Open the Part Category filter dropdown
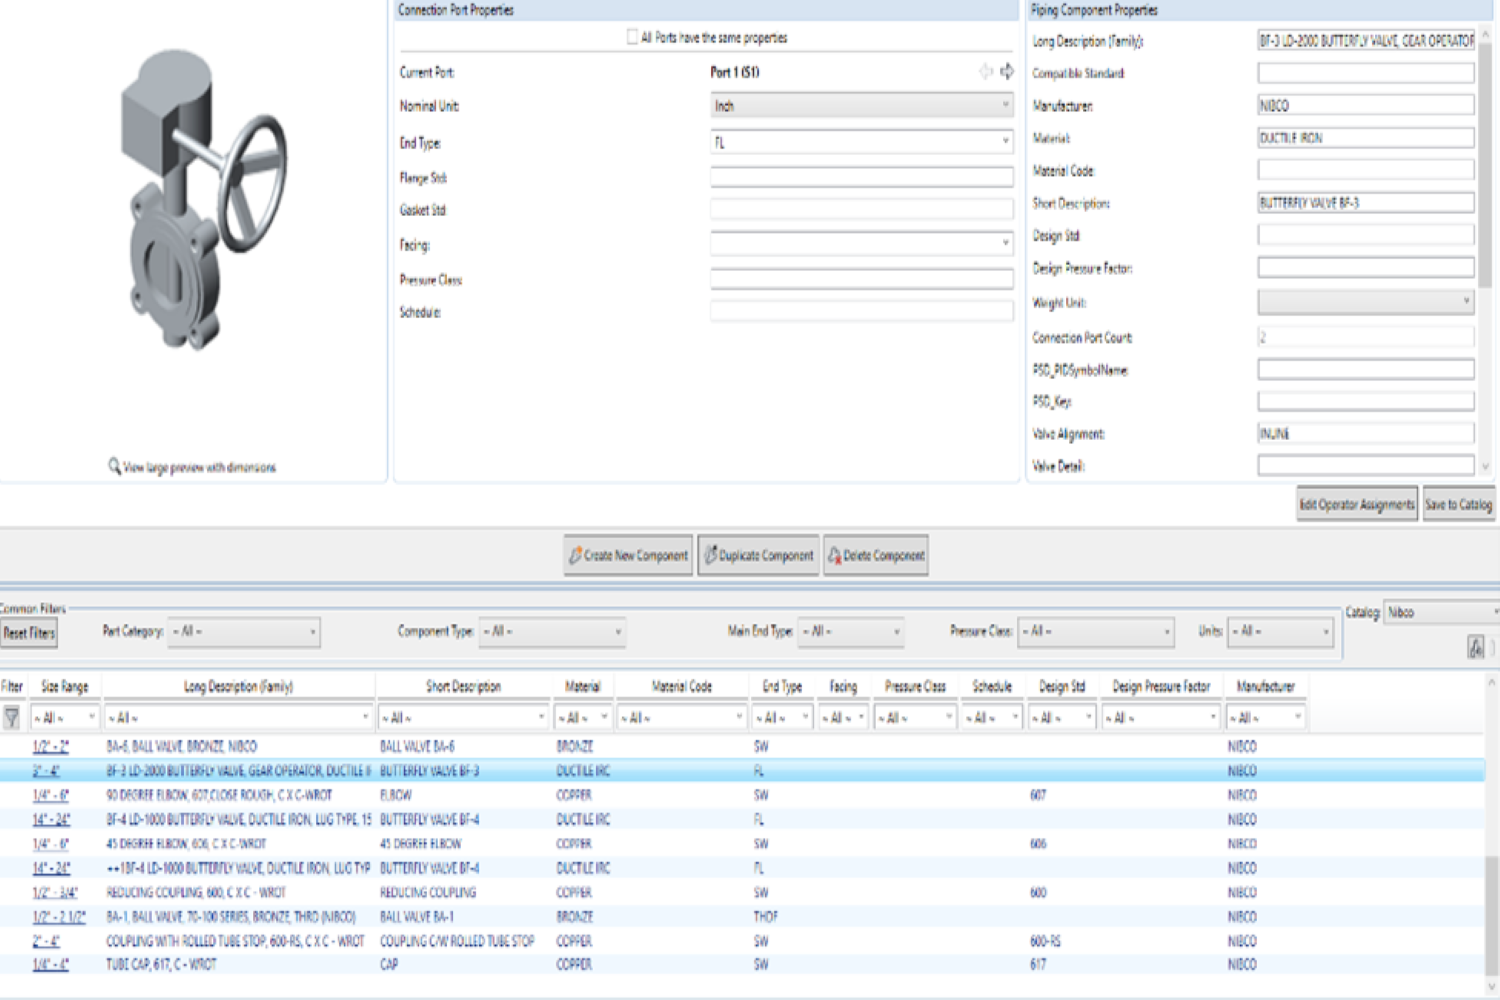 point(244,631)
